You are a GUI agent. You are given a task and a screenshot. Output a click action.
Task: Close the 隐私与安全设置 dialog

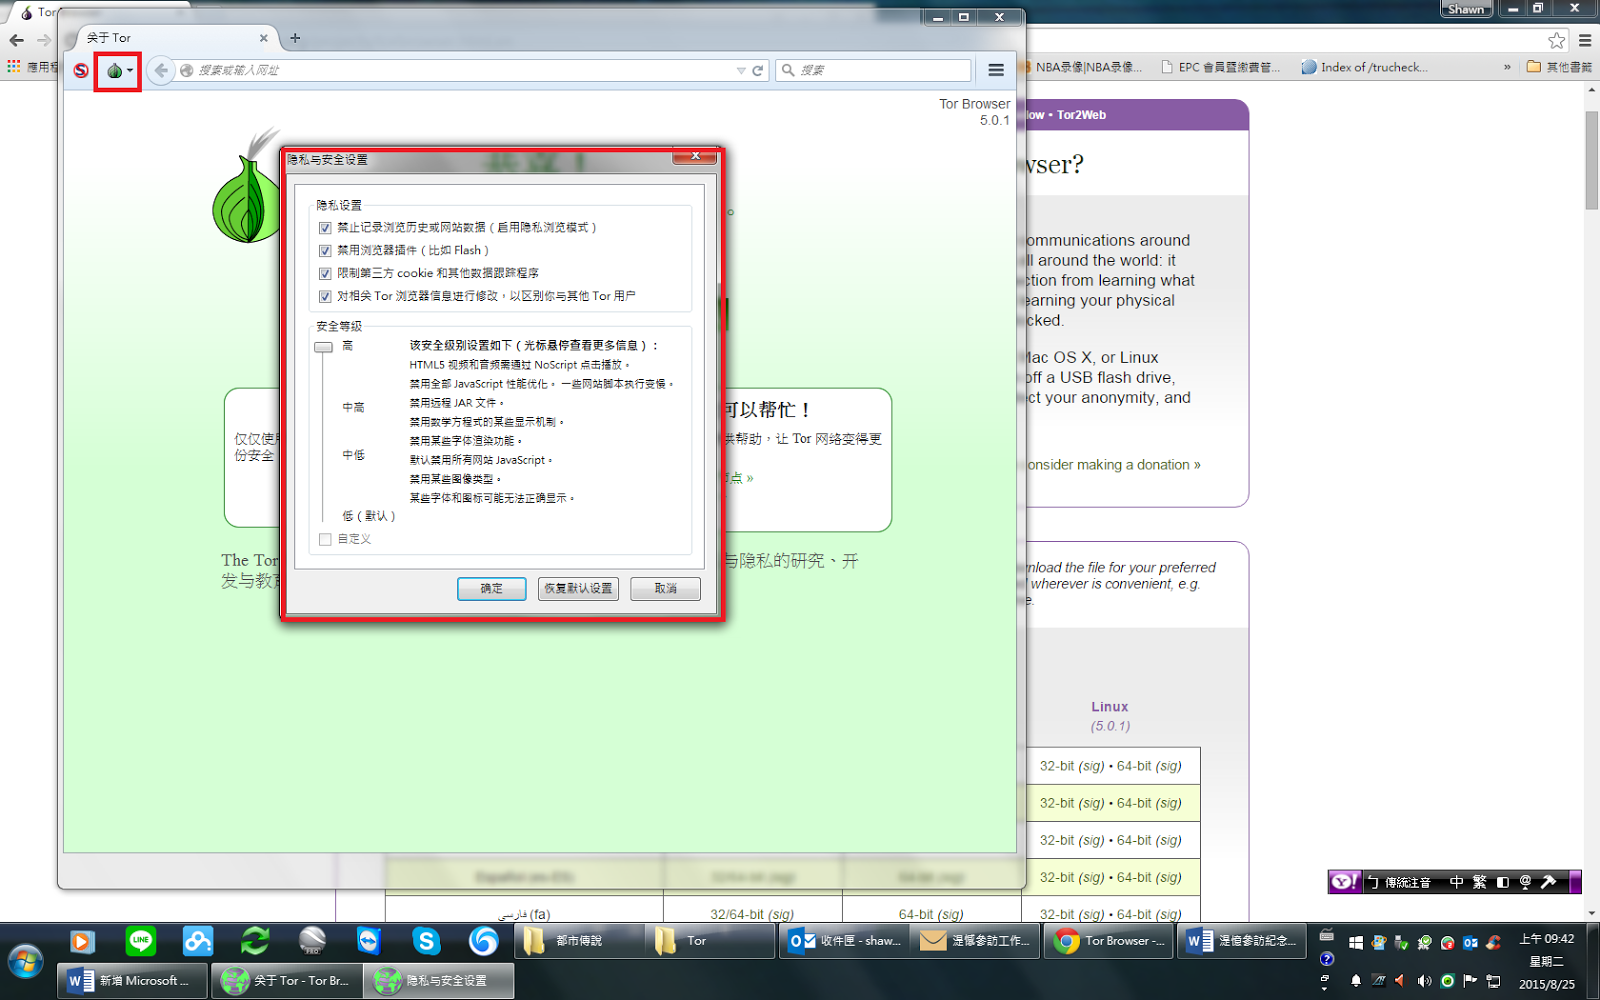pos(695,156)
